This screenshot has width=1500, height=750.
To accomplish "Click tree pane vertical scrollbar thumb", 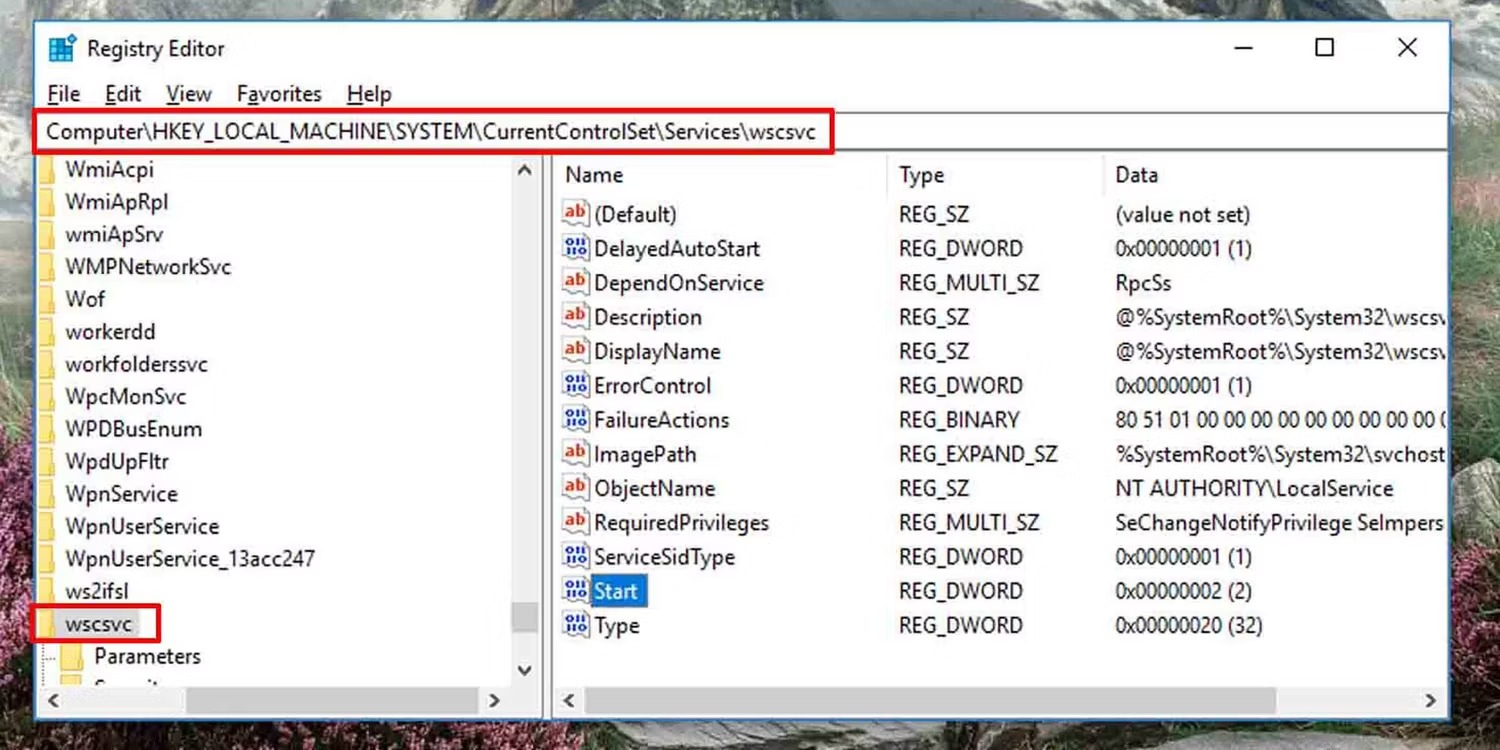I will point(525,617).
